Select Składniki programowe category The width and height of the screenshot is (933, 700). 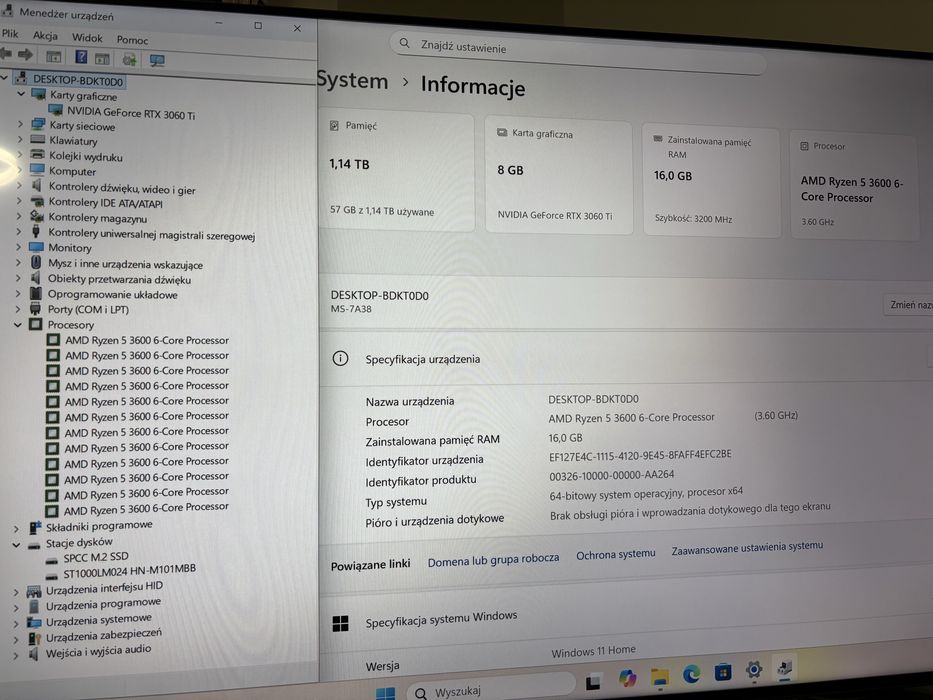click(x=99, y=526)
